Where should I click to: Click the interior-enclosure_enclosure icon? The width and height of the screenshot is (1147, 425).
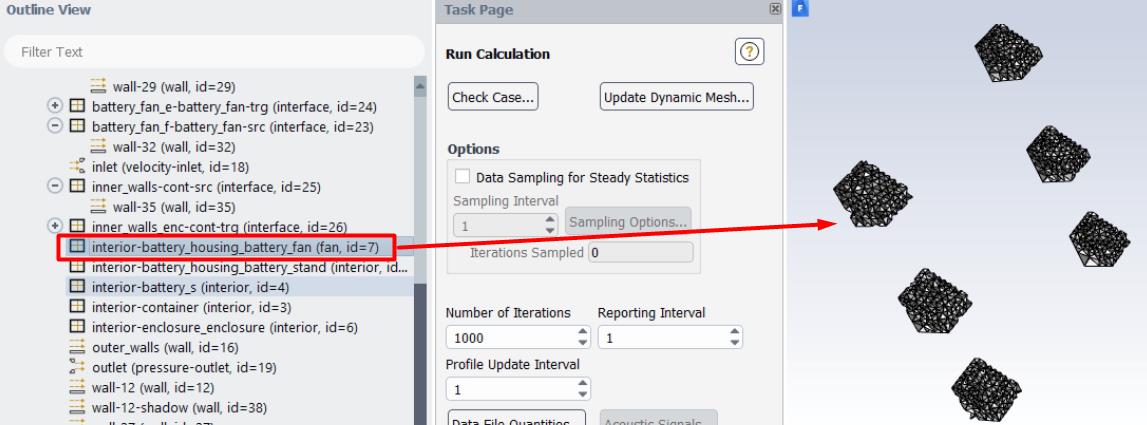77,327
